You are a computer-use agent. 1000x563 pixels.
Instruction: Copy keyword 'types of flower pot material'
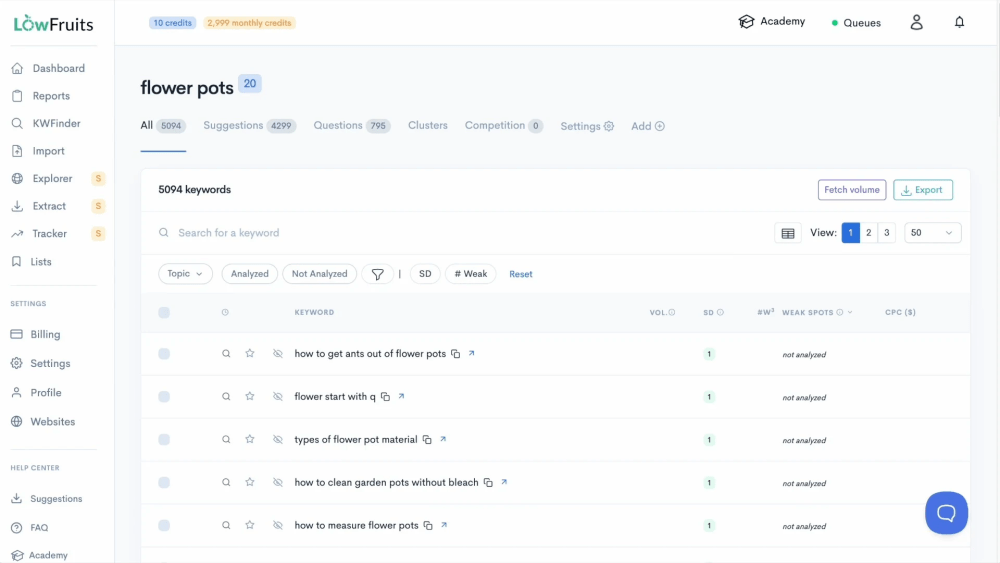coord(427,440)
